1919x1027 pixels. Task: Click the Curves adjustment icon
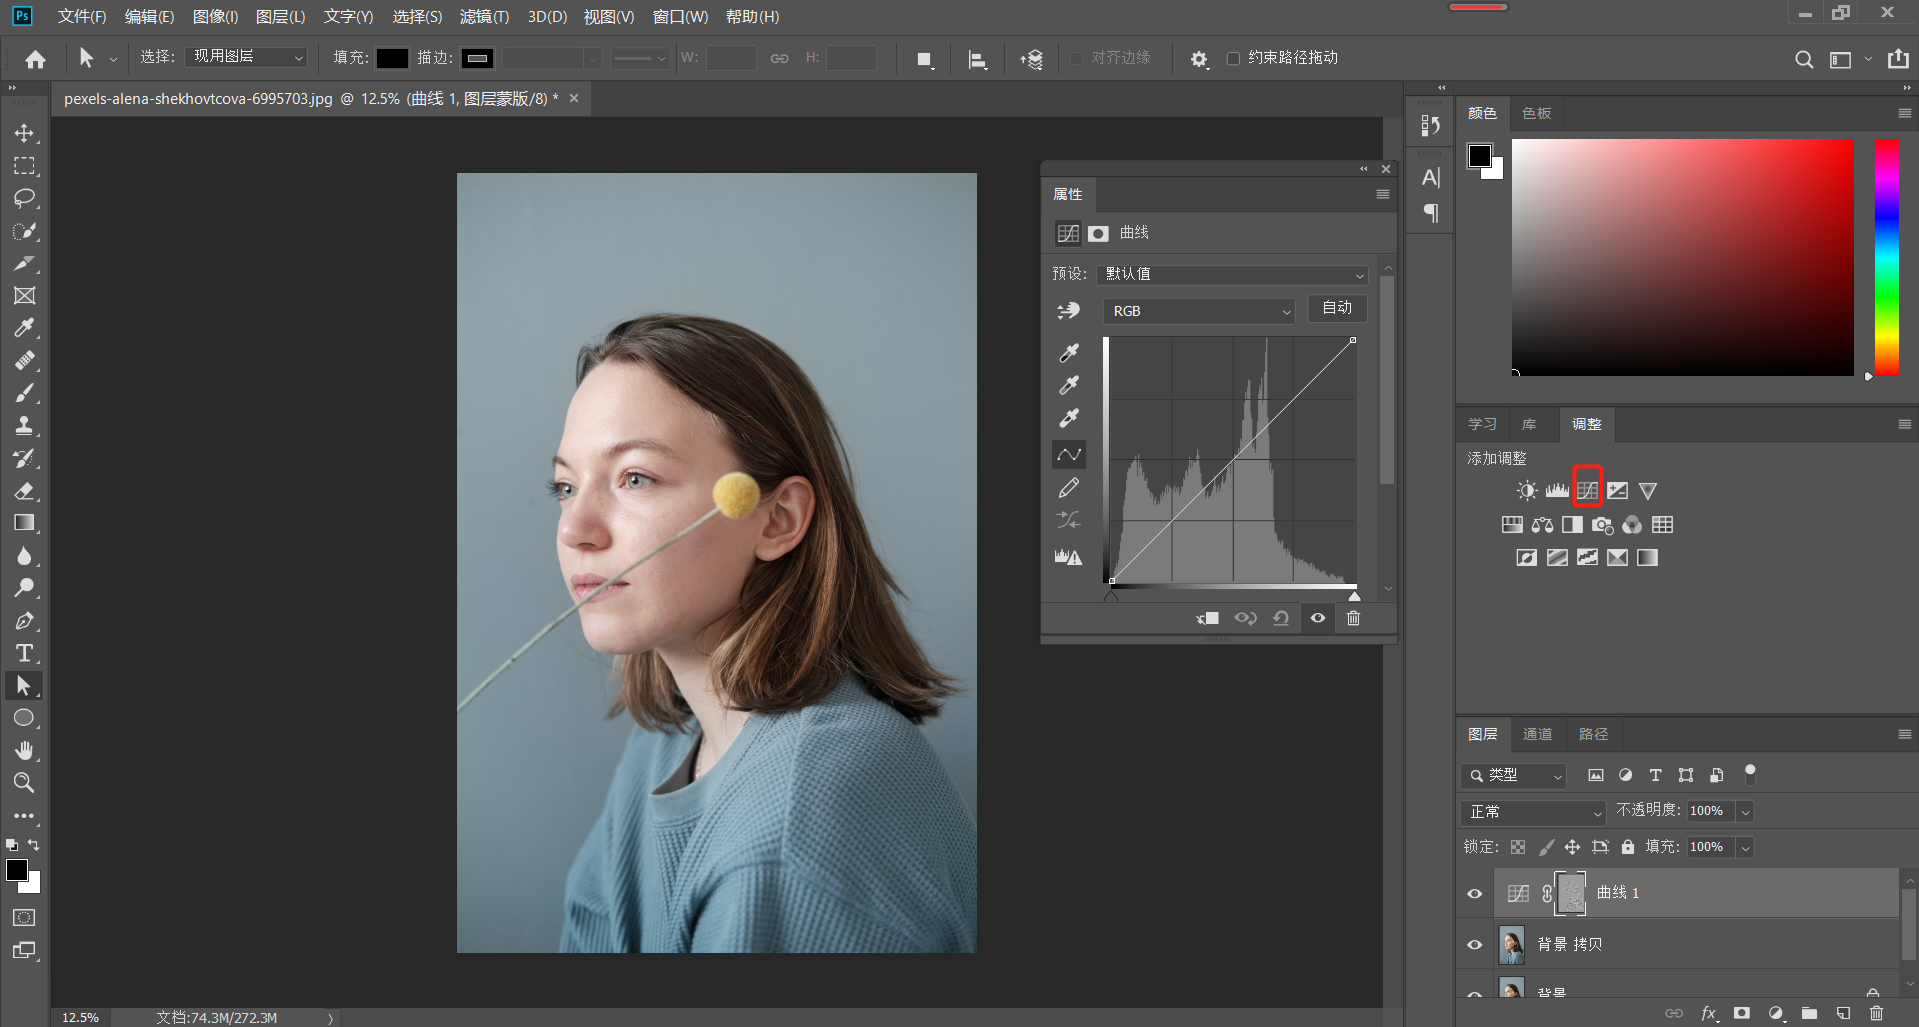pos(1587,490)
